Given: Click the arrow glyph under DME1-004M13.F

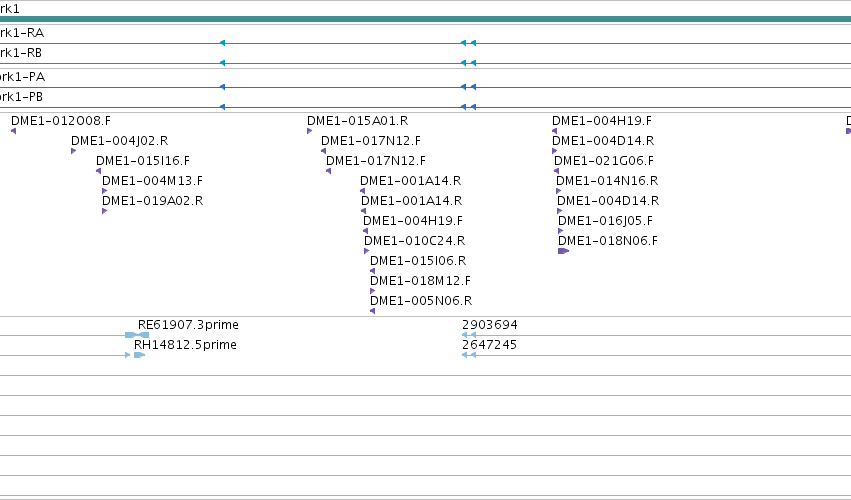Looking at the screenshot, I should (104, 191).
